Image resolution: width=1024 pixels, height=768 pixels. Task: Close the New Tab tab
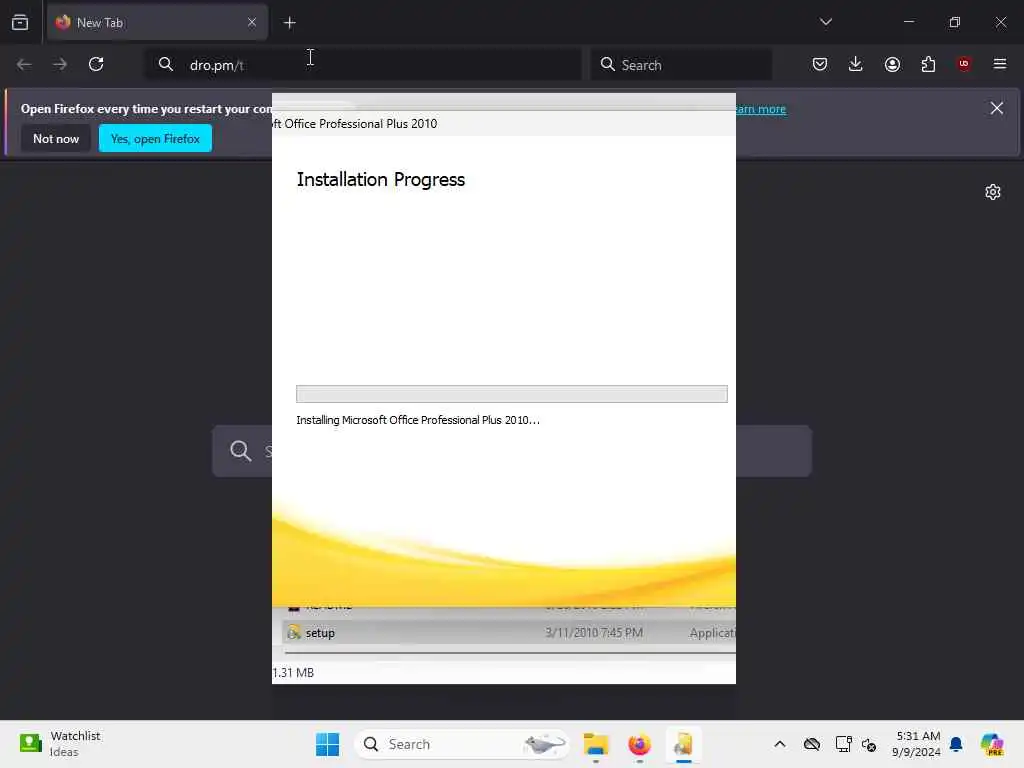point(252,22)
